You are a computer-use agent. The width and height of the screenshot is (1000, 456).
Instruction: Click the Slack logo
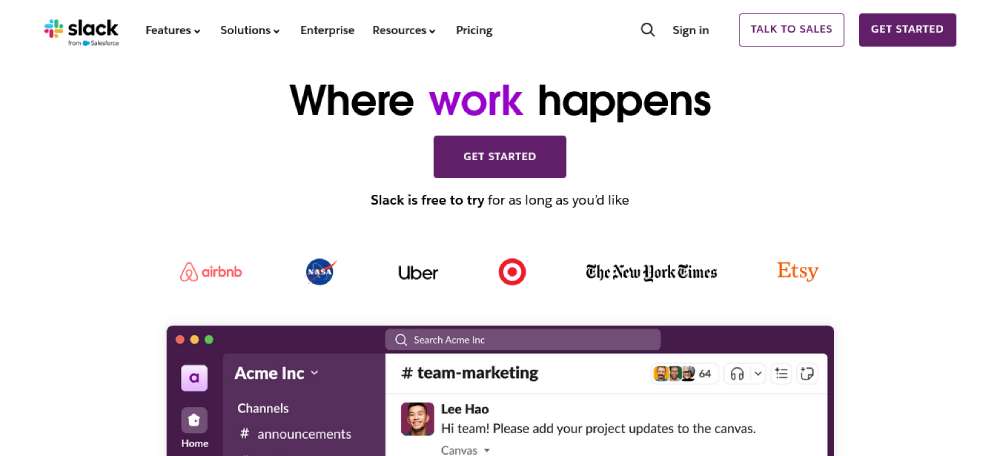(81, 30)
